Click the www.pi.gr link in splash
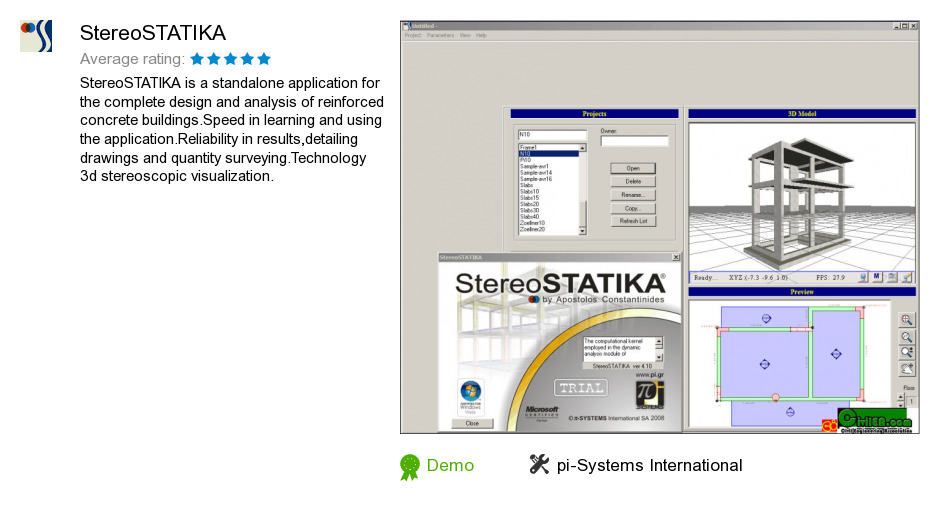Viewport: 940px width, 511px height. [x=649, y=374]
